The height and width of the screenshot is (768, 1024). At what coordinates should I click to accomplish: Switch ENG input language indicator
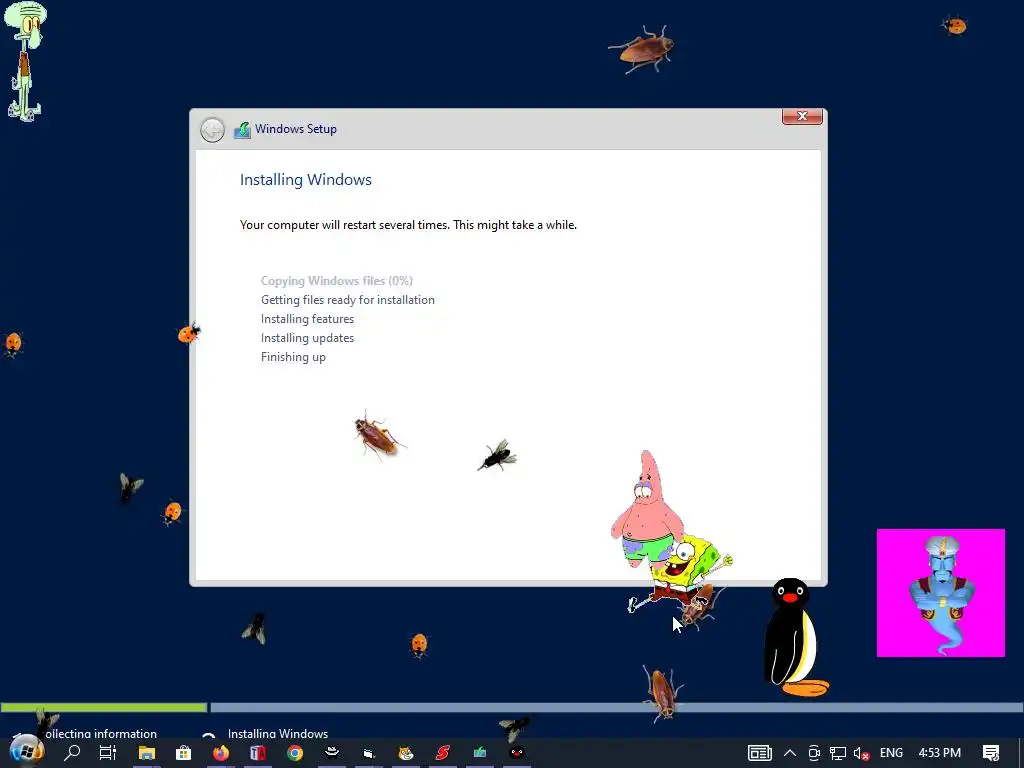click(891, 753)
